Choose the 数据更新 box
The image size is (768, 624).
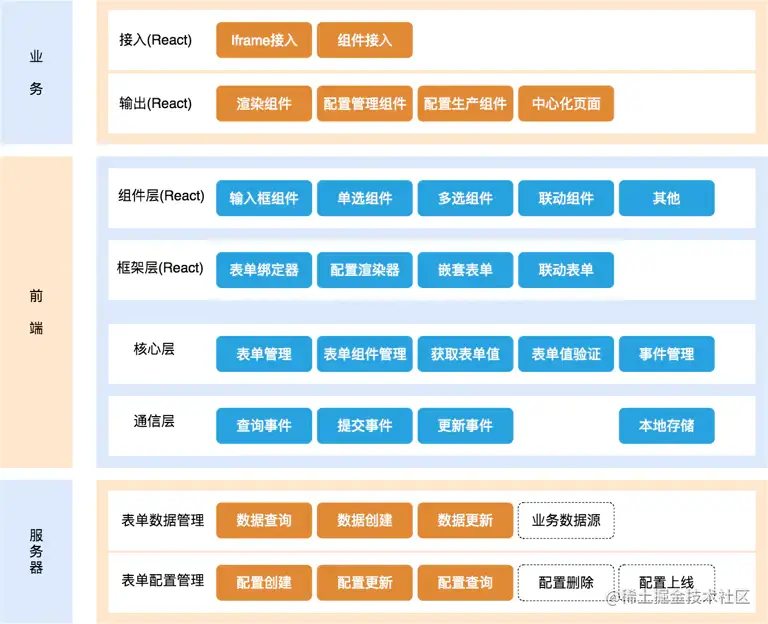click(465, 520)
